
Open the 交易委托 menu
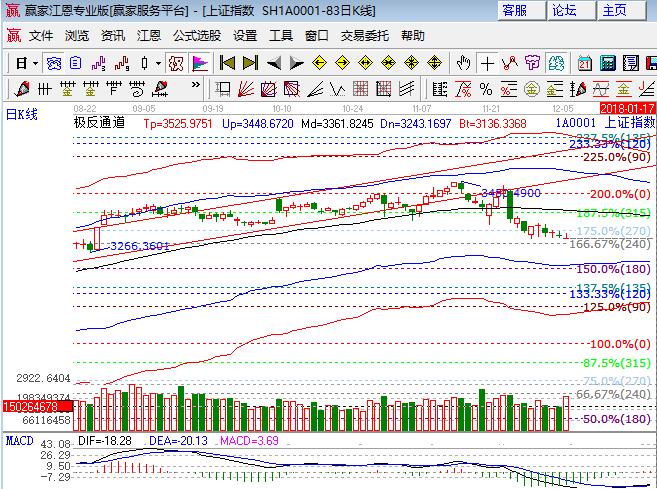tap(365, 35)
